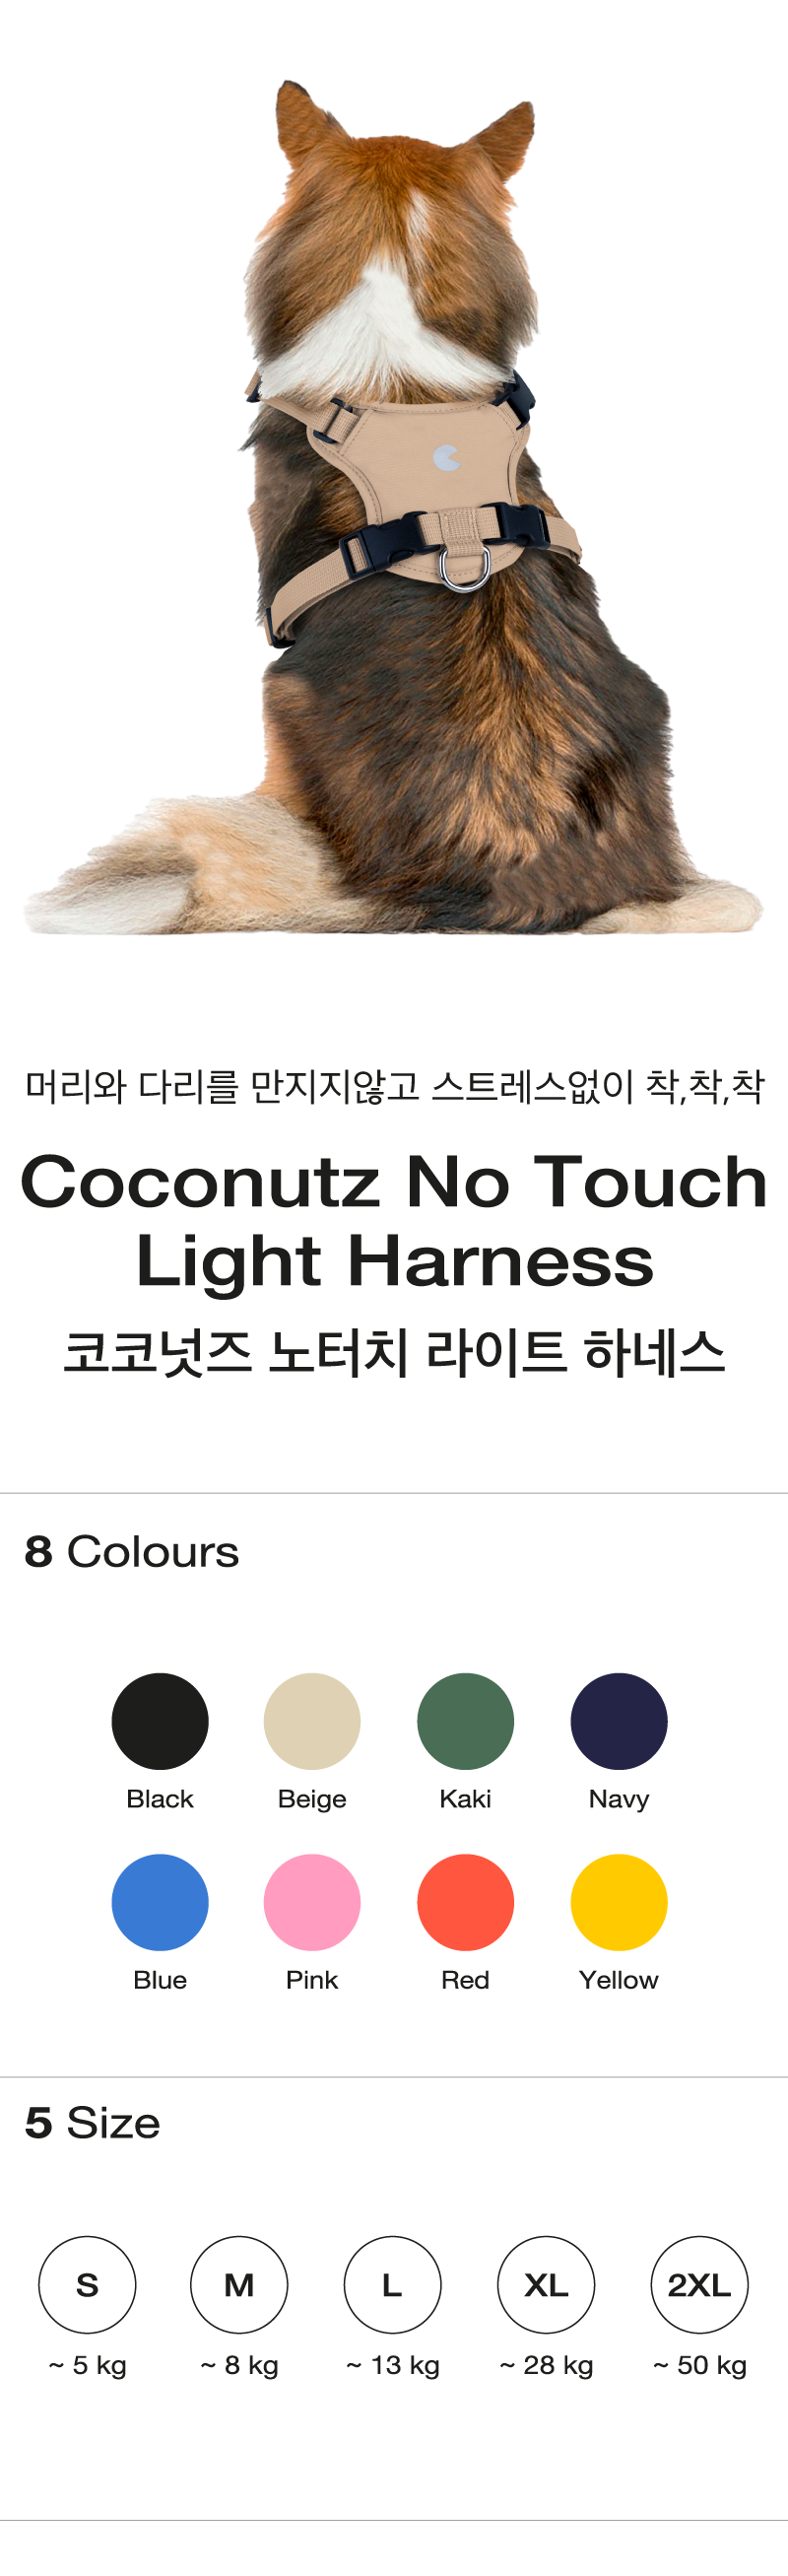This screenshot has height=2576, width=788.
Task: Select size S circle
Action: pos(87,2284)
